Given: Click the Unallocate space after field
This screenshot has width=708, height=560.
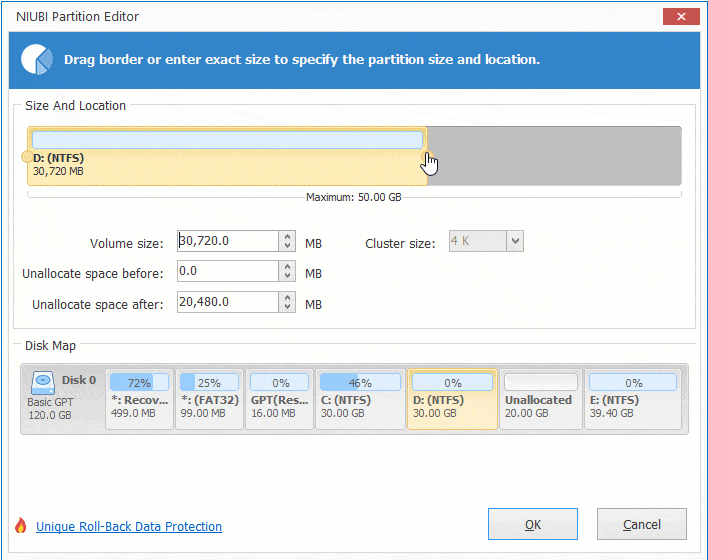Looking at the screenshot, I should coord(227,302).
